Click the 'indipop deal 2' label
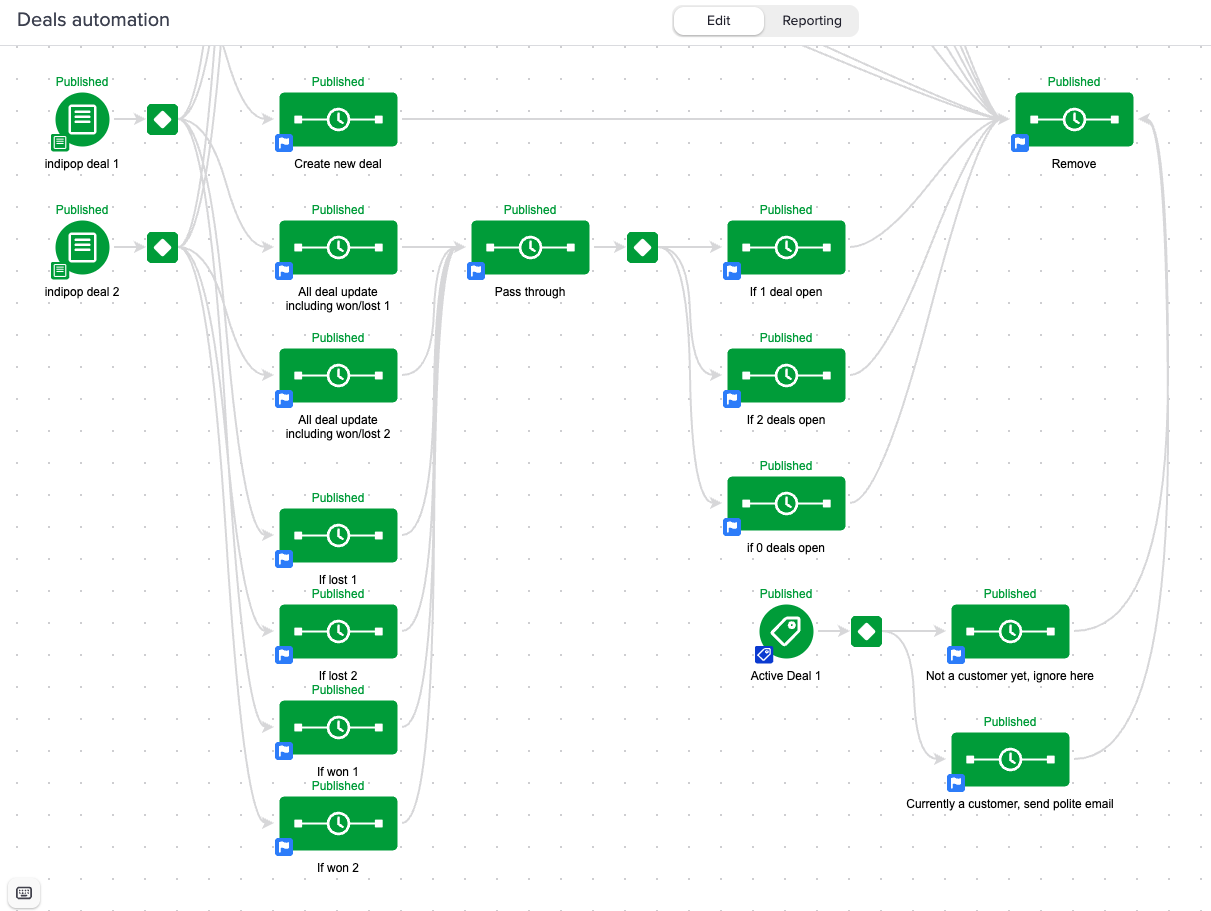This screenshot has height=911, width=1211. [x=82, y=292]
